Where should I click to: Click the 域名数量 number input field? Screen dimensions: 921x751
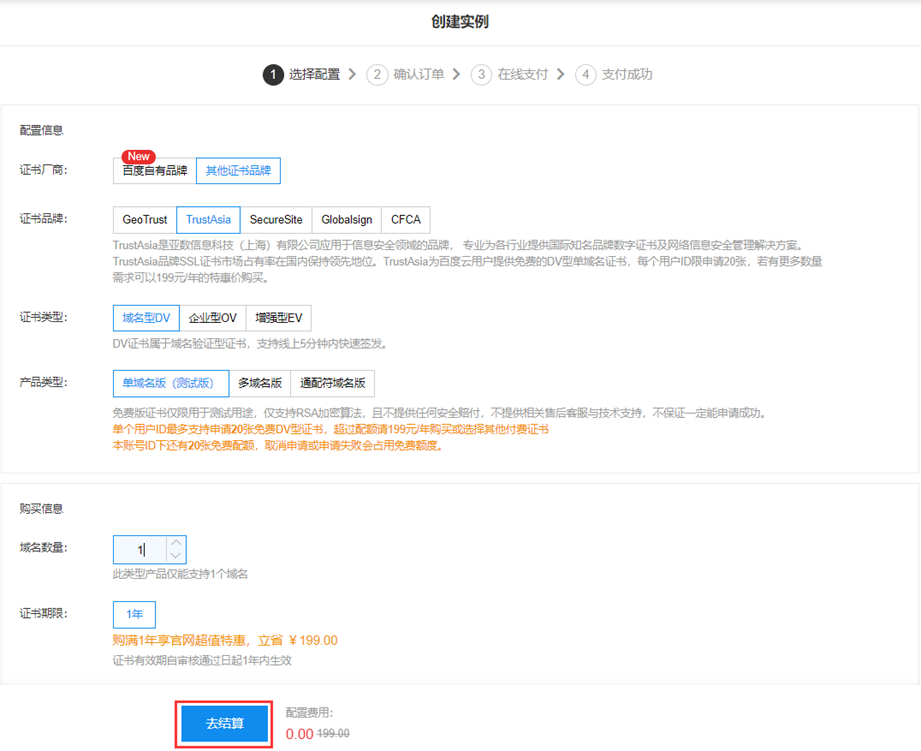click(140, 550)
